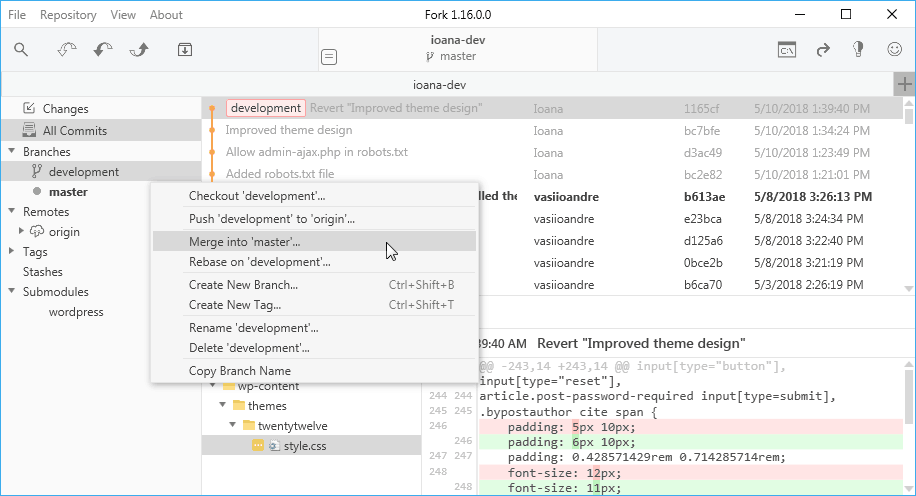Click the commit list scroll-down arrow
This screenshot has width=916, height=496.
coord(908,289)
